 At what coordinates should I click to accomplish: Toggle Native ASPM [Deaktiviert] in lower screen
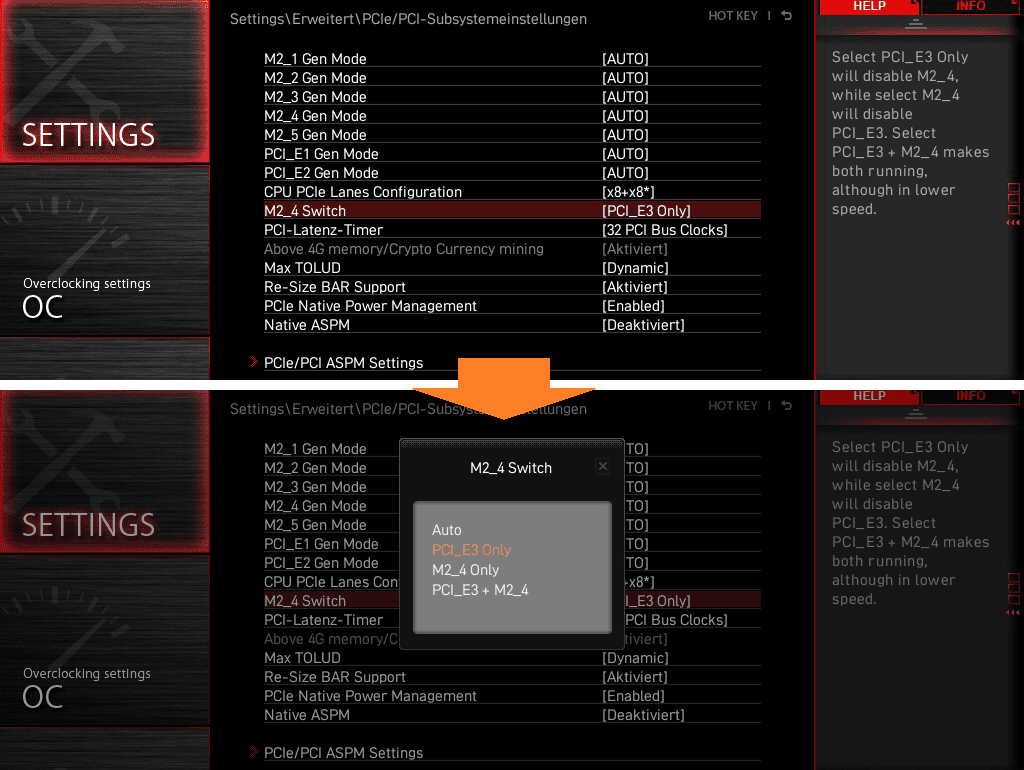(643, 714)
